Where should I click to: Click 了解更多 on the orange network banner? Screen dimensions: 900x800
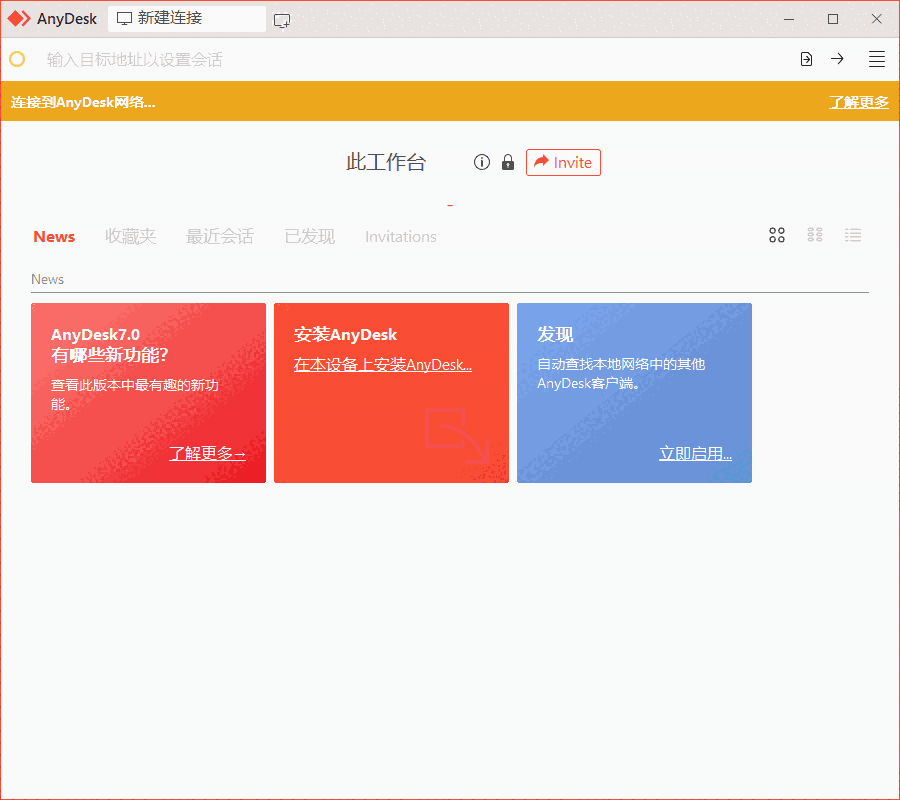858,102
